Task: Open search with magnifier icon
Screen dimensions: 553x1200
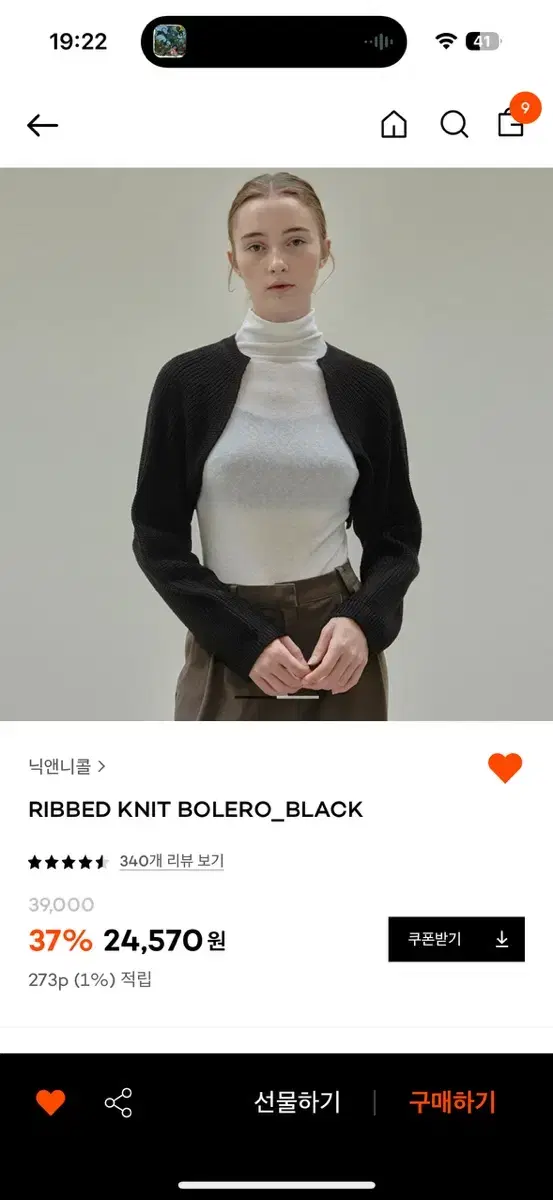Action: pyautogui.click(x=454, y=124)
